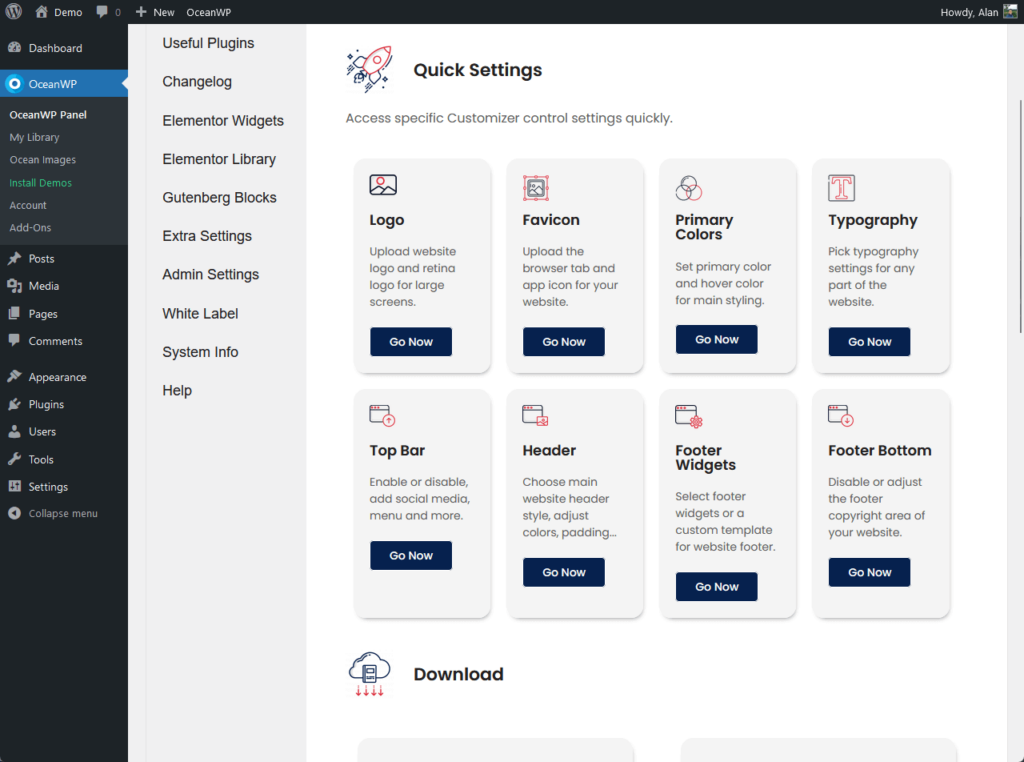Viewport: 1024px width, 762px height.
Task: Click the OceanWP circle icon in sidebar
Action: click(14, 84)
